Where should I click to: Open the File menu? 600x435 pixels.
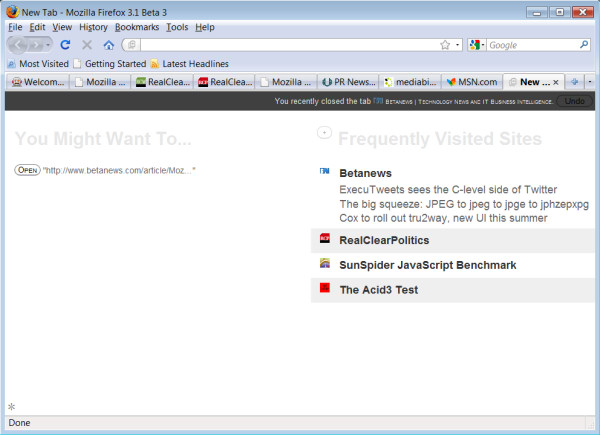click(15, 27)
